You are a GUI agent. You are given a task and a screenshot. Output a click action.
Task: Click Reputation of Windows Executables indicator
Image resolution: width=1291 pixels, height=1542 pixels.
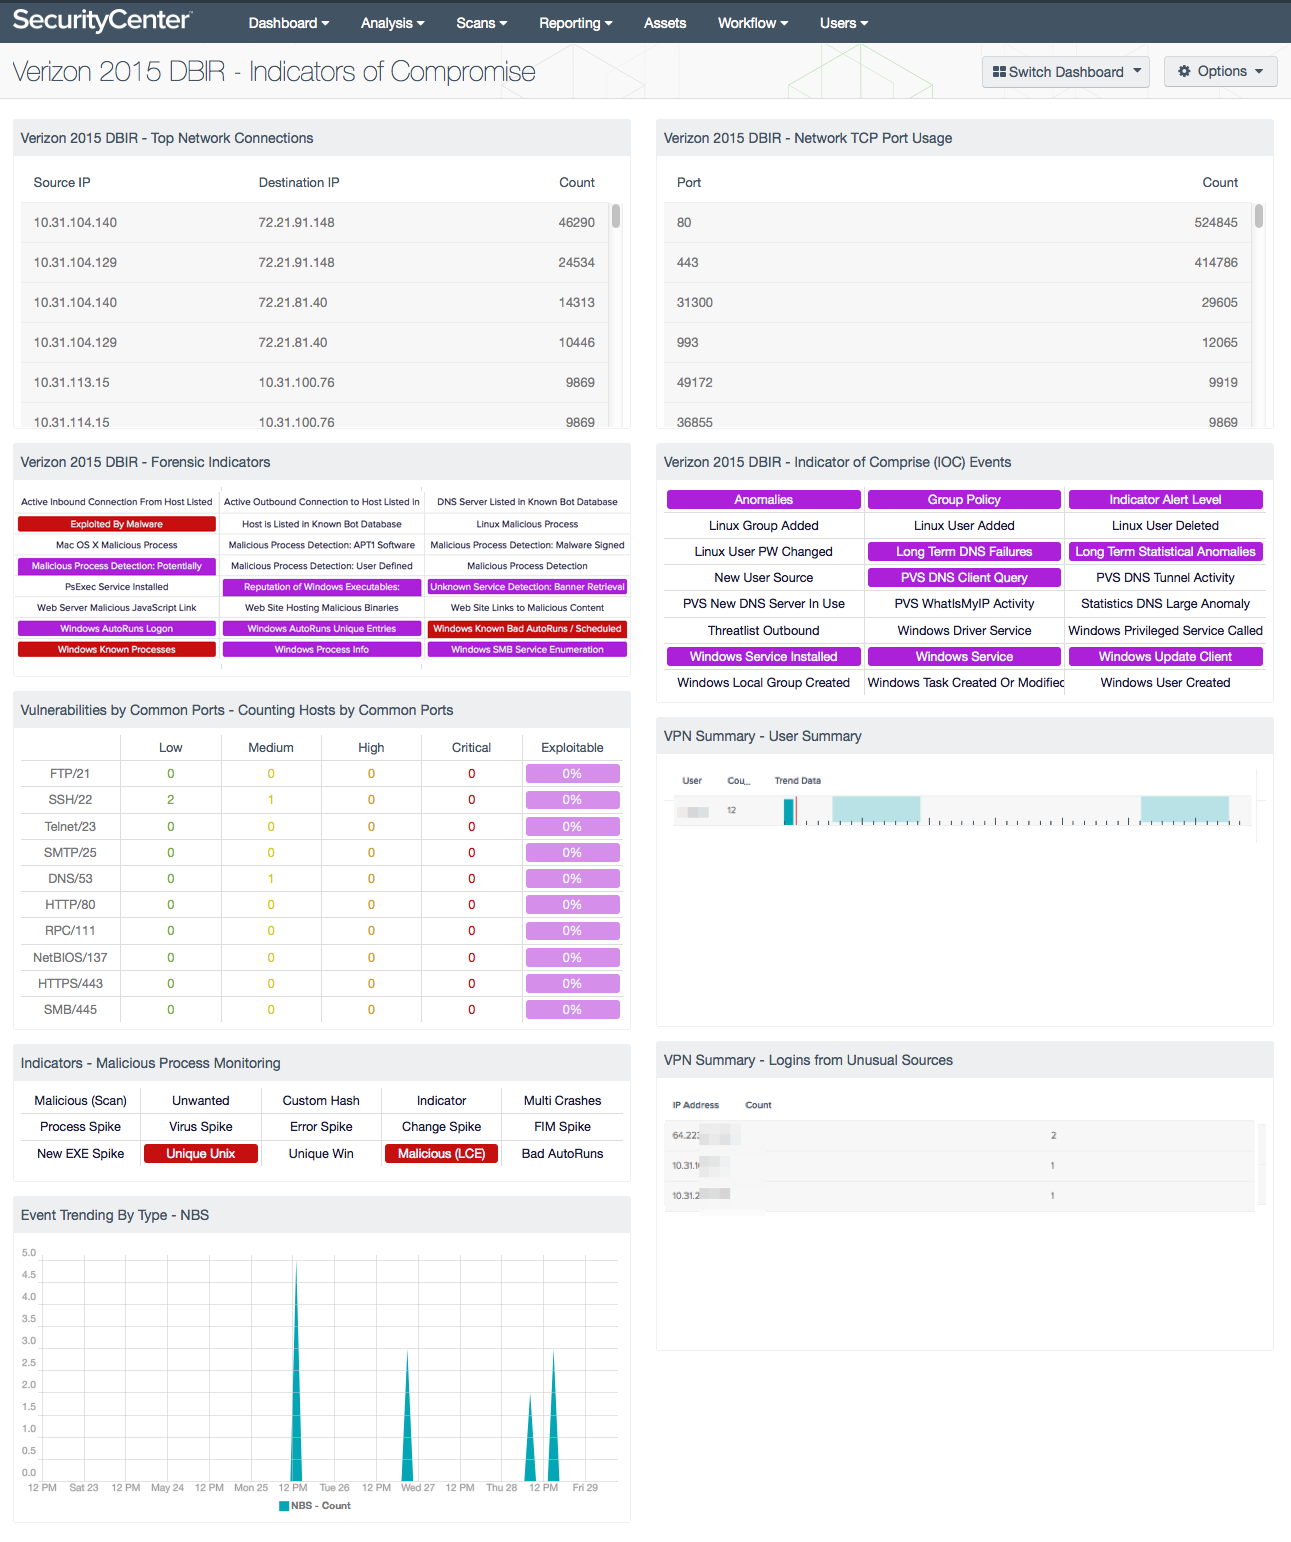pyautogui.click(x=322, y=587)
